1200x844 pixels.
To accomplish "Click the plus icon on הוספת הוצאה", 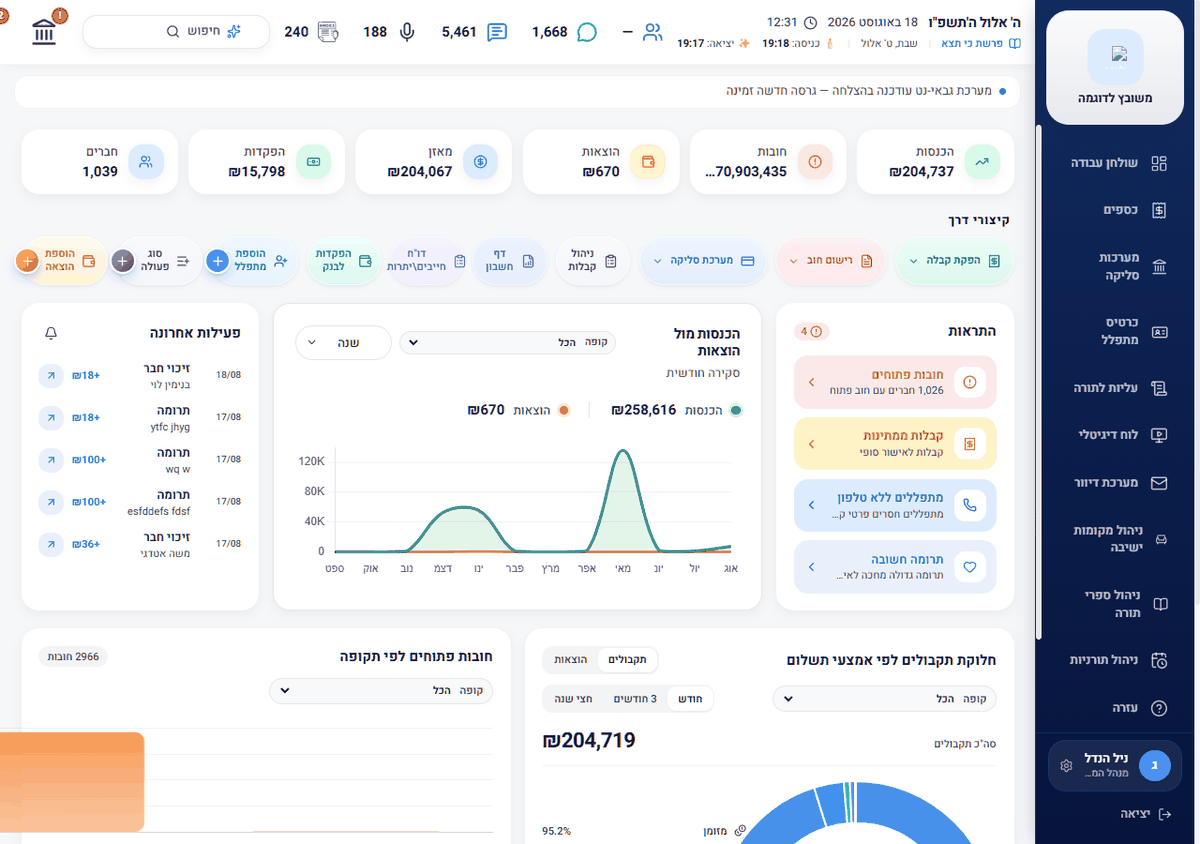I will (27, 262).
